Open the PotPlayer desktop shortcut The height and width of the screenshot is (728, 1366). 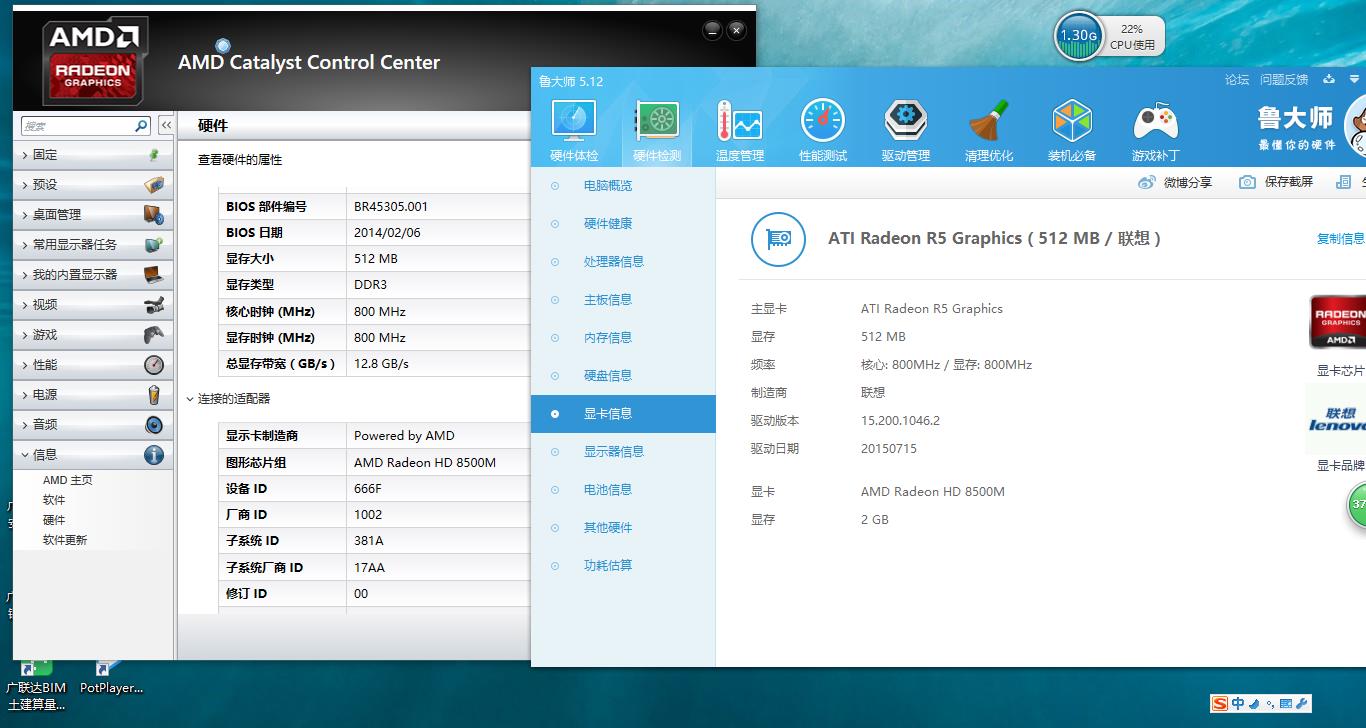(111, 677)
